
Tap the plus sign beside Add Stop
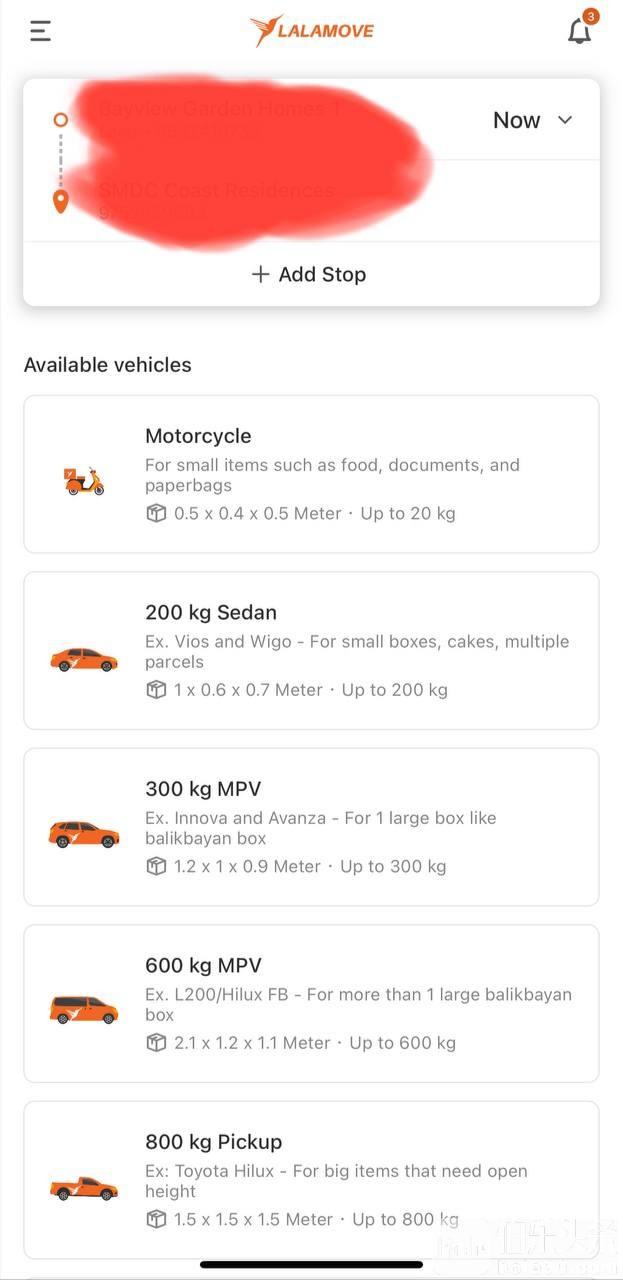pyautogui.click(x=261, y=274)
